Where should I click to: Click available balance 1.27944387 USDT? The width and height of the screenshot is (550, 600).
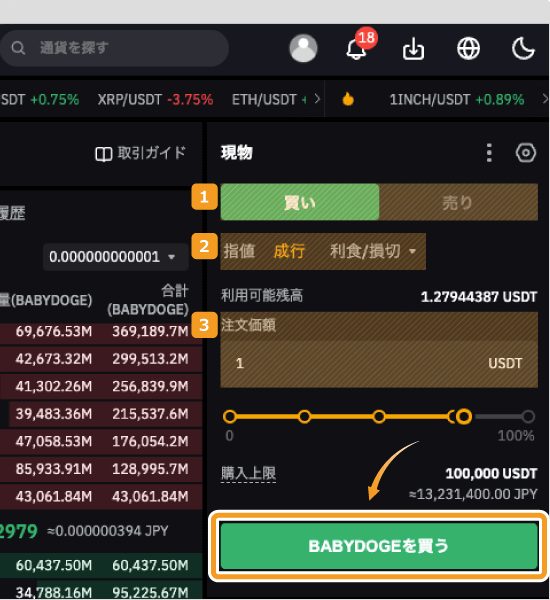(479, 297)
